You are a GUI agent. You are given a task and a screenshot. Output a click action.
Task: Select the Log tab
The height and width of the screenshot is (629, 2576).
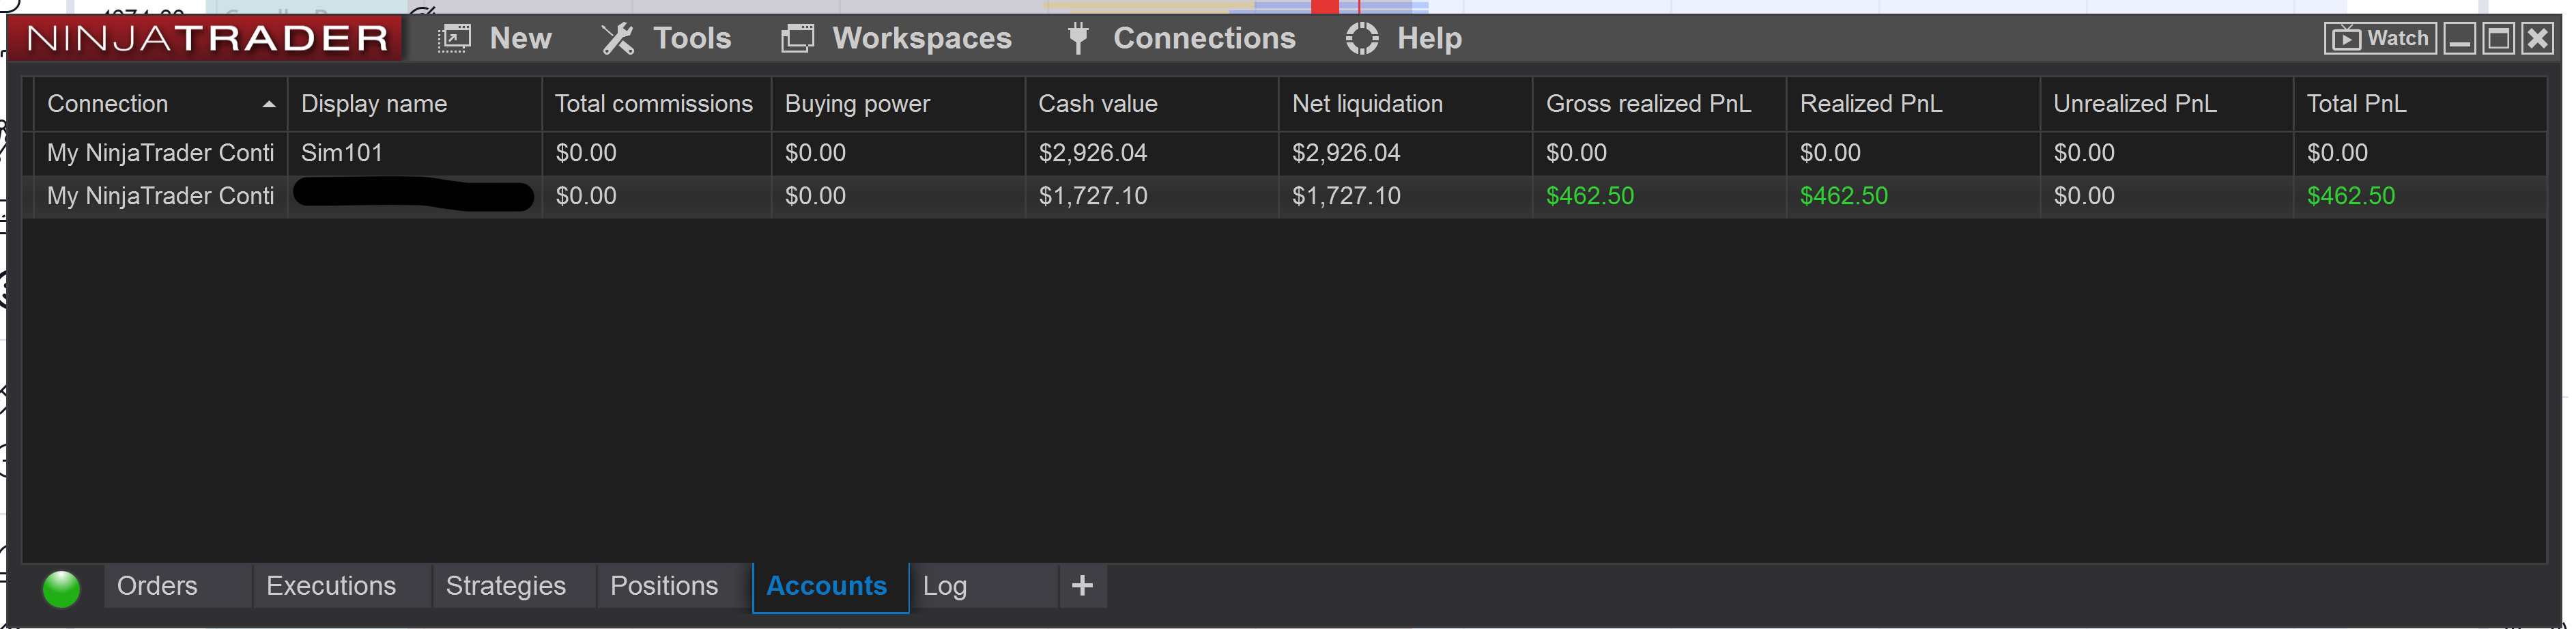tap(945, 586)
